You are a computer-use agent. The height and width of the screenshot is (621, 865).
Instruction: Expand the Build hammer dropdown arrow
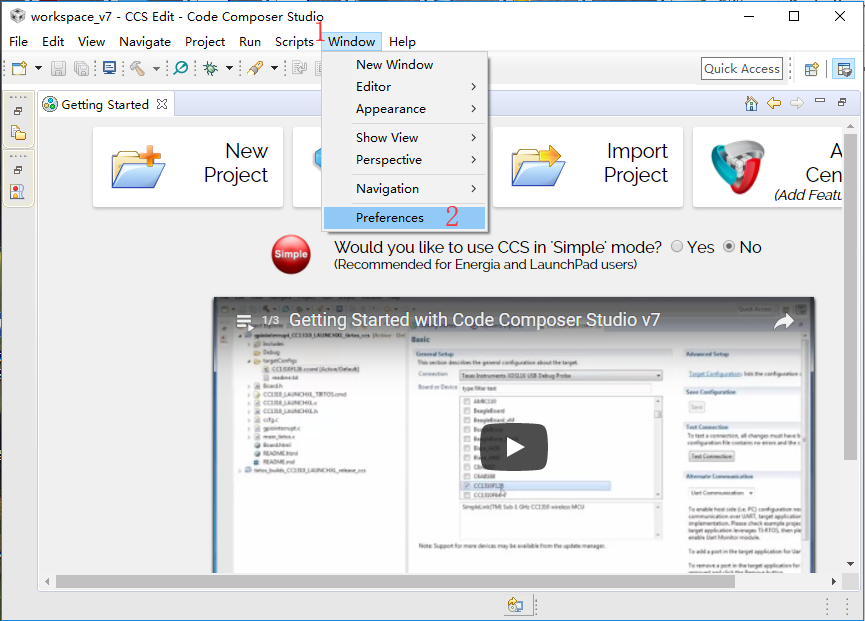point(156,68)
